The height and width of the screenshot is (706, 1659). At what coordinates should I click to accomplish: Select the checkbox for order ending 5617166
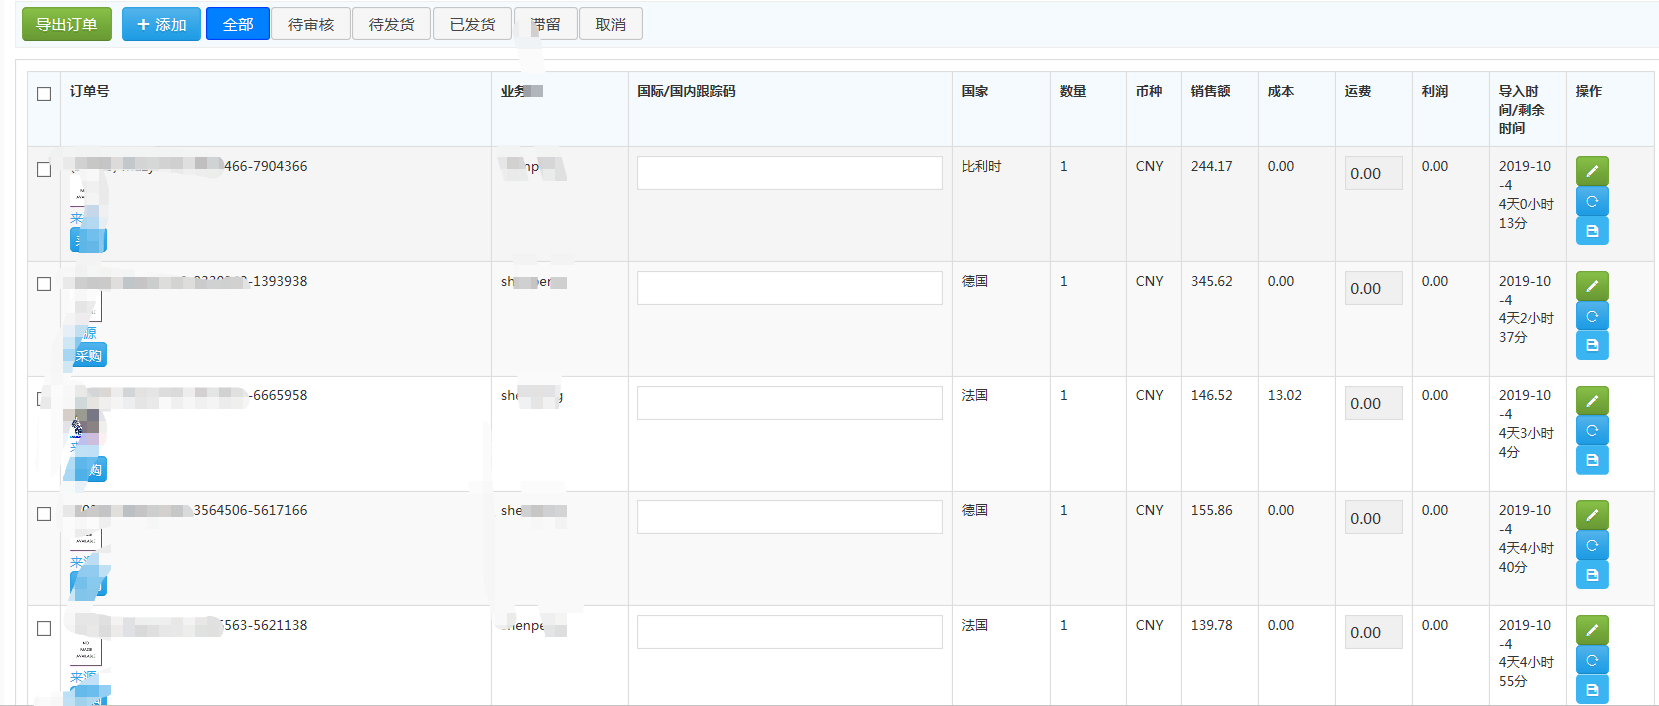(44, 514)
